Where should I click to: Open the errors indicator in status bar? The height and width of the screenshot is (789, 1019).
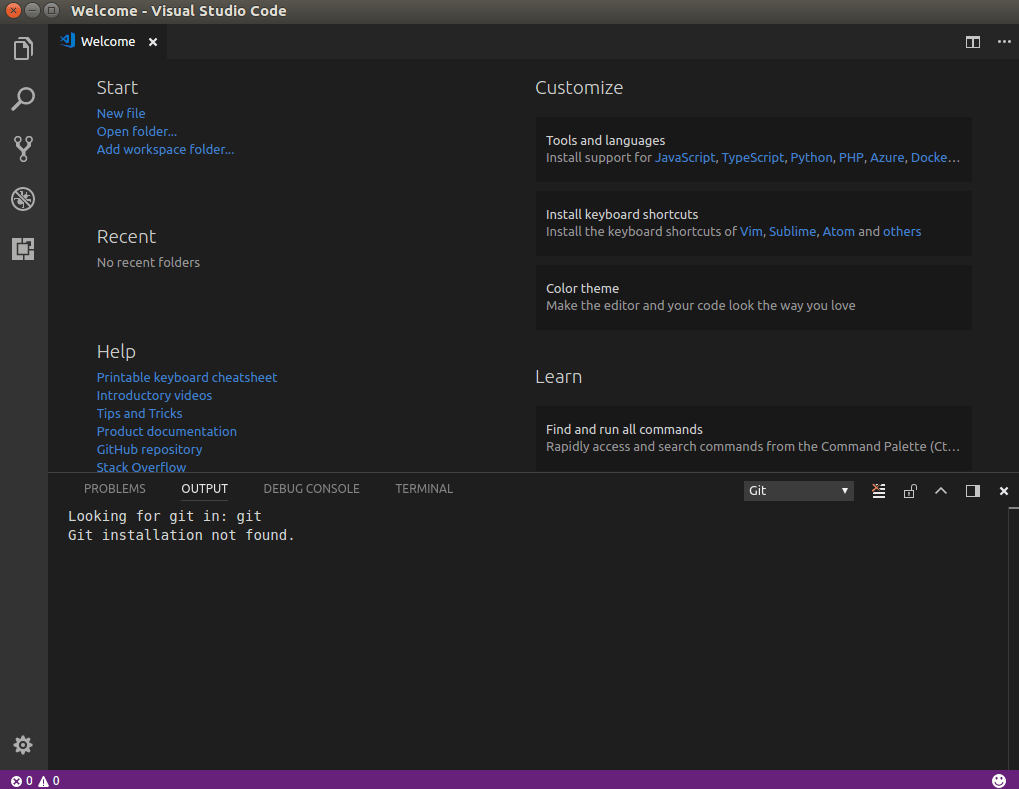21,781
